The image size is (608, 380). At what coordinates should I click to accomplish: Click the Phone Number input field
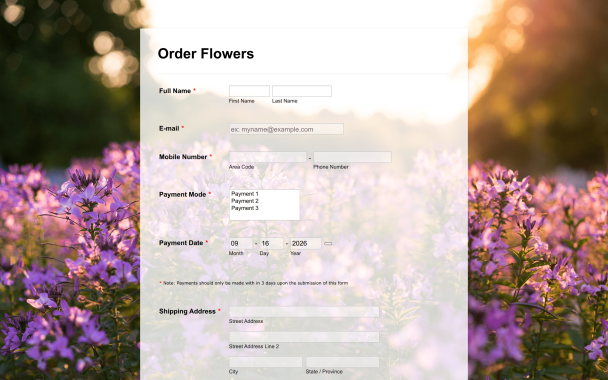click(x=352, y=157)
